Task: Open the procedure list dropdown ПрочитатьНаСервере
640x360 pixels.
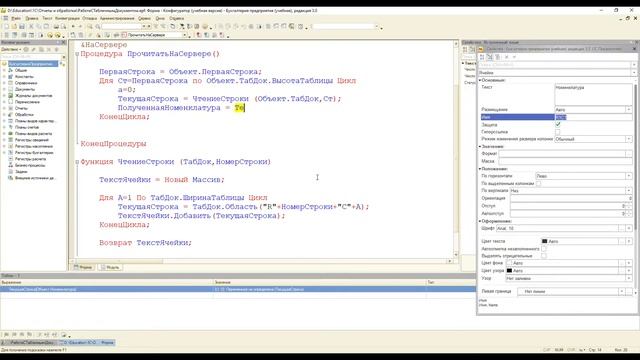Action: tap(184, 35)
